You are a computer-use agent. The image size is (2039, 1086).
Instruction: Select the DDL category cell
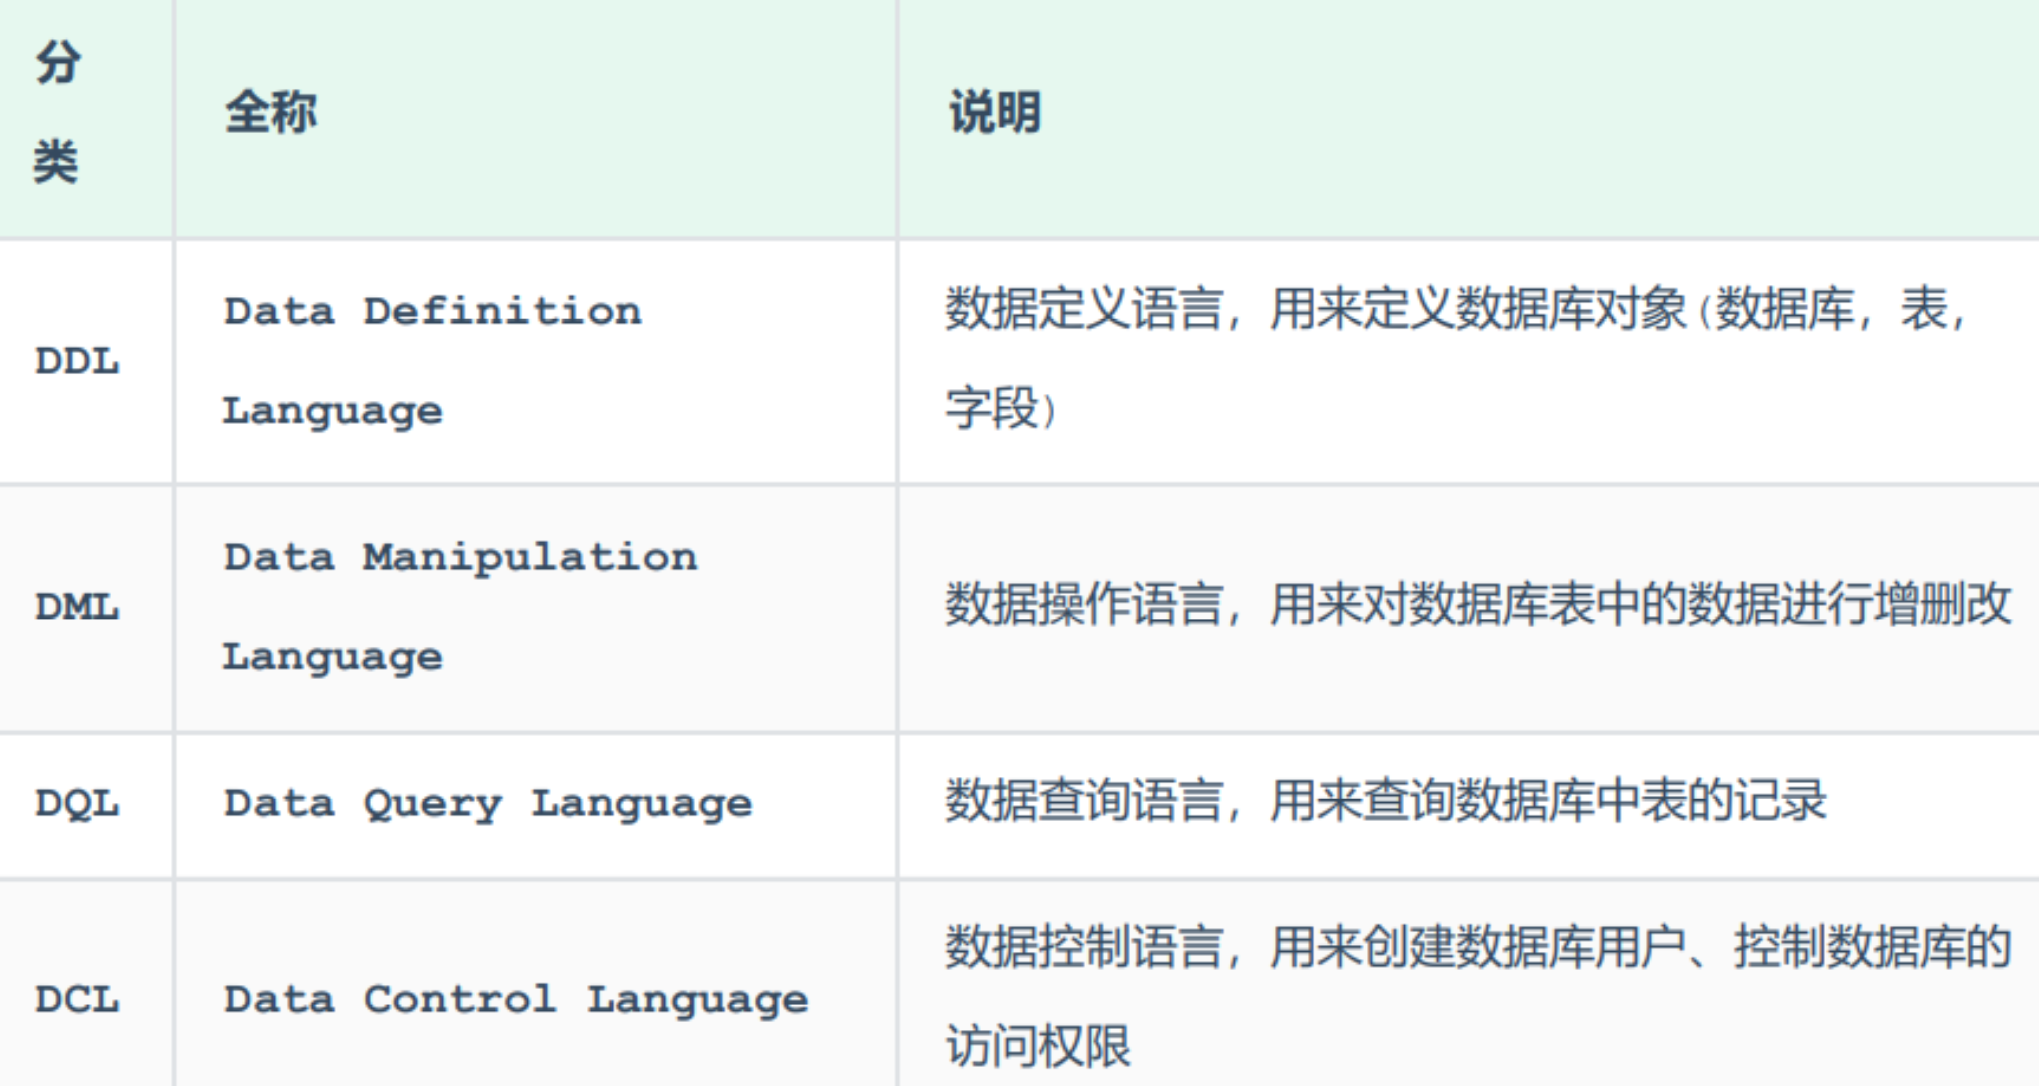tap(77, 361)
